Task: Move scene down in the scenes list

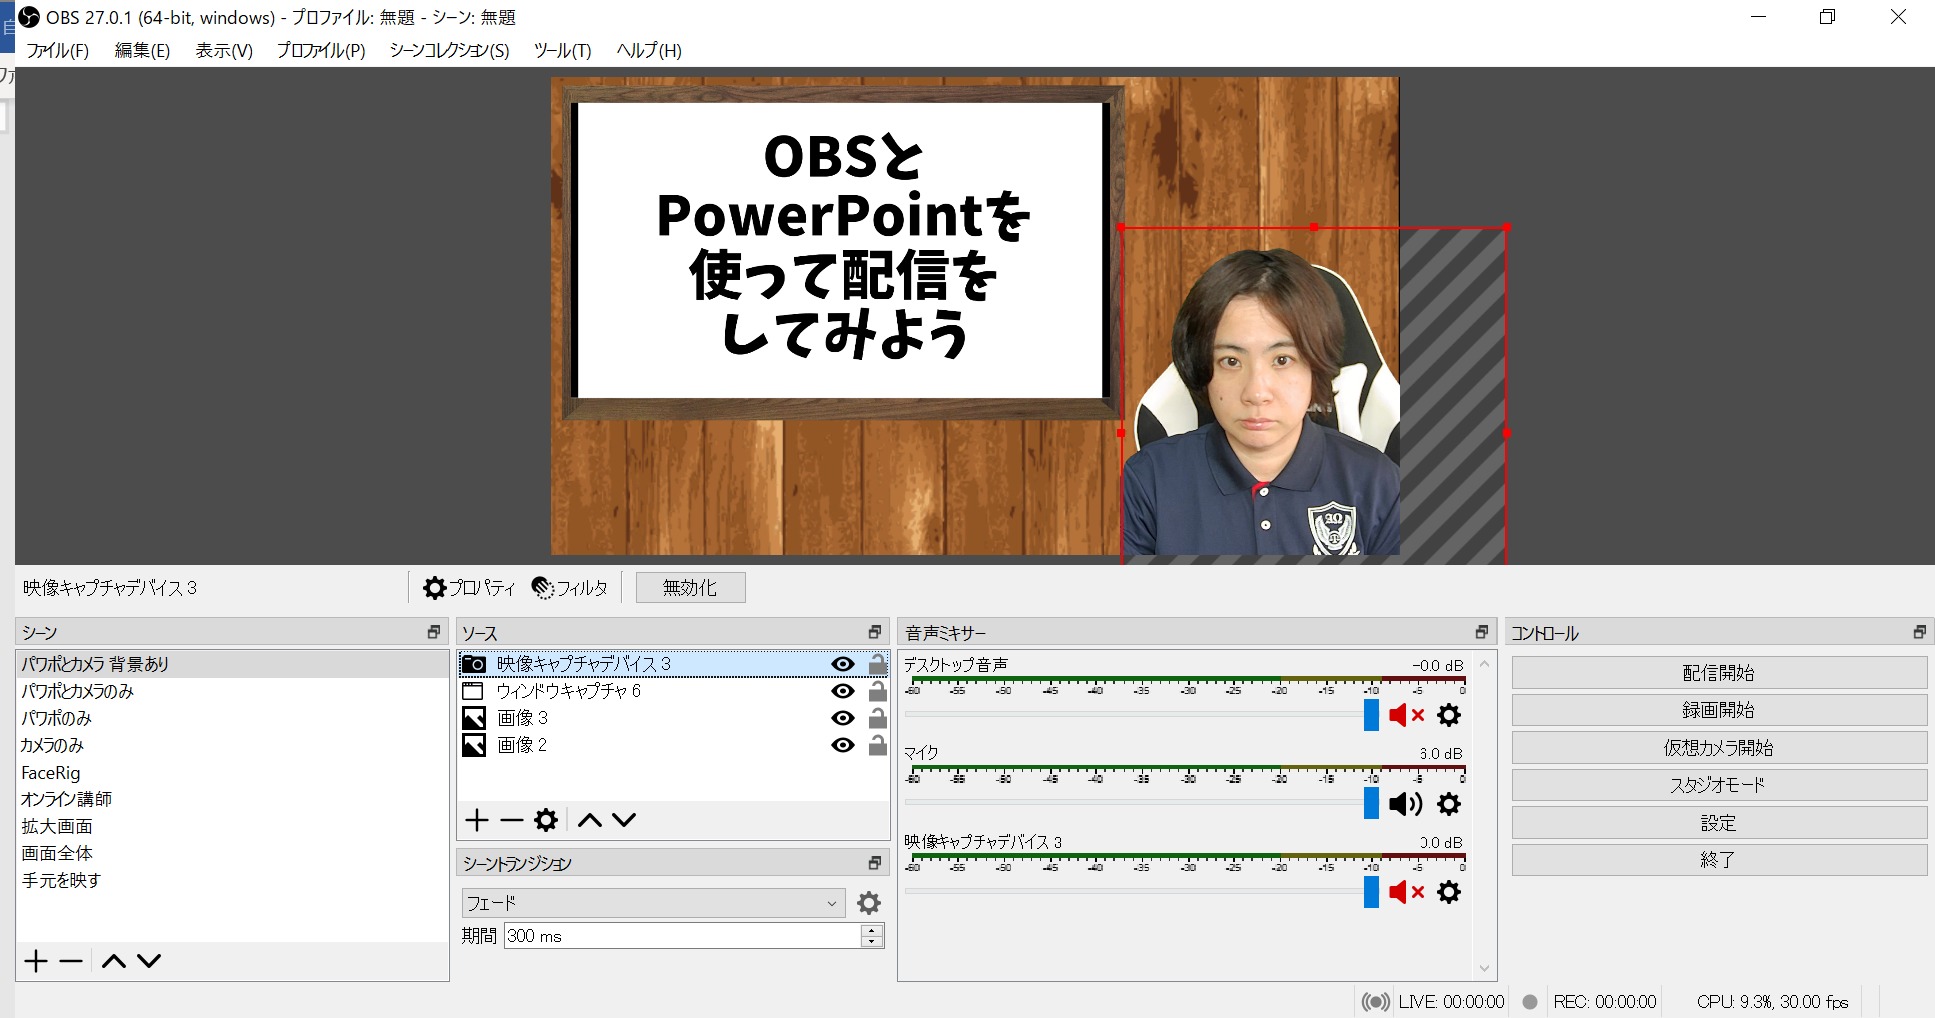Action: pyautogui.click(x=149, y=961)
